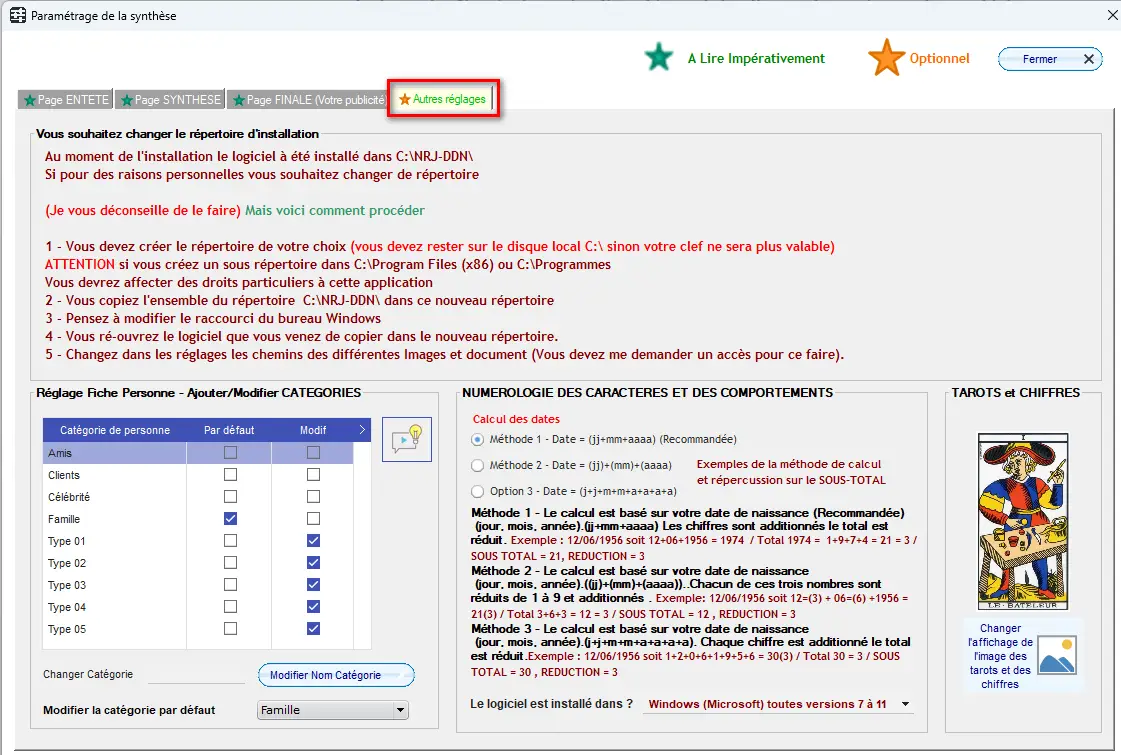Check 'Par défaut' box for Clients
Viewport: 1121px width, 755px height.
coord(231,475)
